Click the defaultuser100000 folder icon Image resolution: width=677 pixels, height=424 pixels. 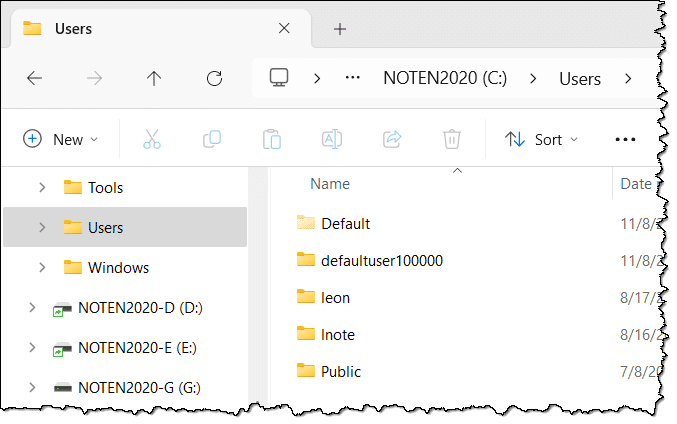(306, 260)
